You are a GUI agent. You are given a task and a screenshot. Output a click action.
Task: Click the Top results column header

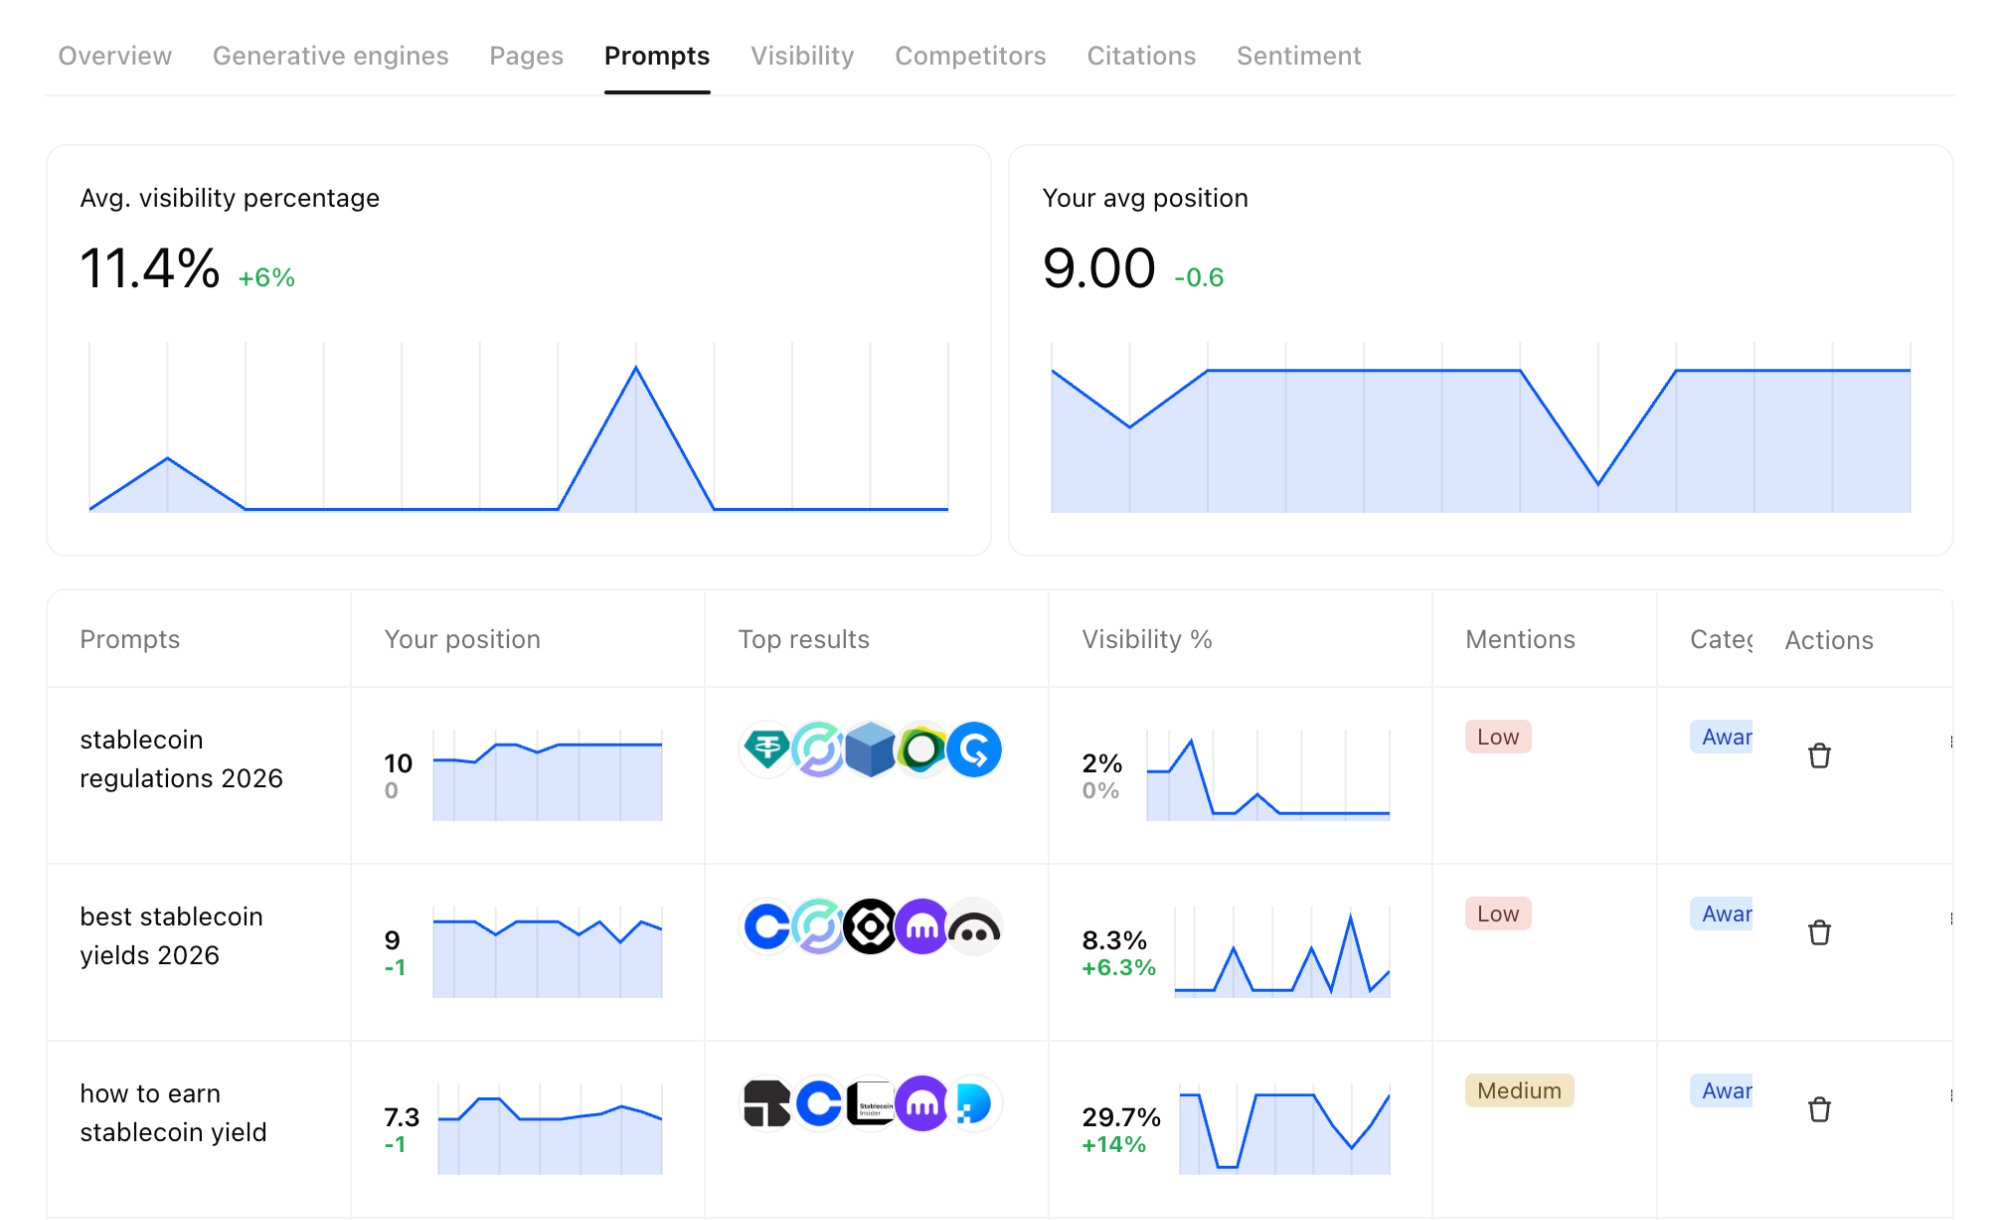click(804, 639)
